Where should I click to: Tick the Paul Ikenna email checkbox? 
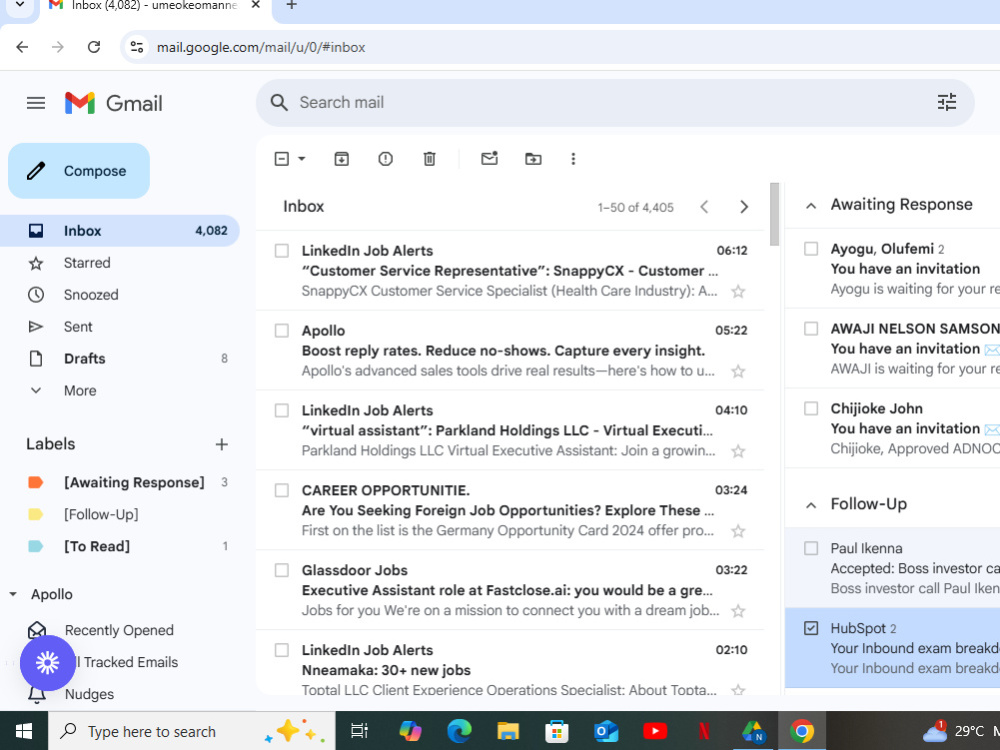811,548
